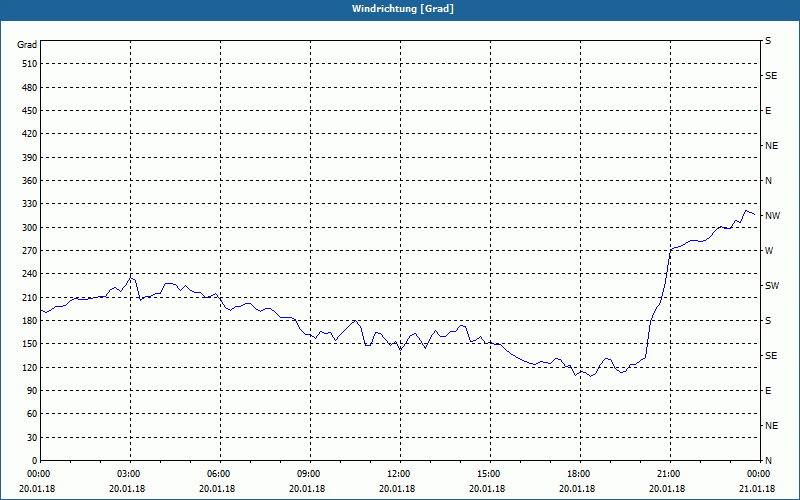Select the 270 degree axis label
Image resolution: width=800 pixels, height=500 pixels.
click(x=30, y=251)
